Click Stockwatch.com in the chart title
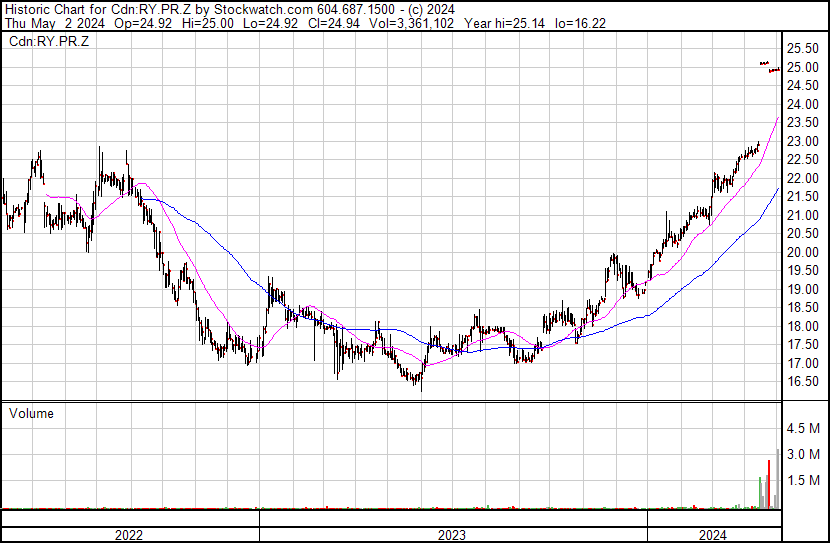This screenshot has width=830, height=543. pyautogui.click(x=247, y=8)
